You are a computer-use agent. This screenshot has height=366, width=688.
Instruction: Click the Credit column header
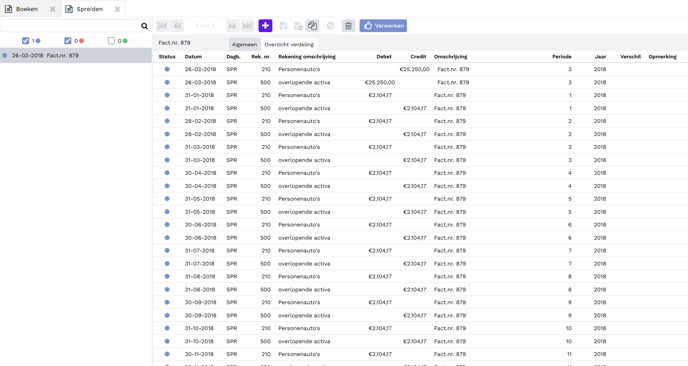(x=418, y=57)
